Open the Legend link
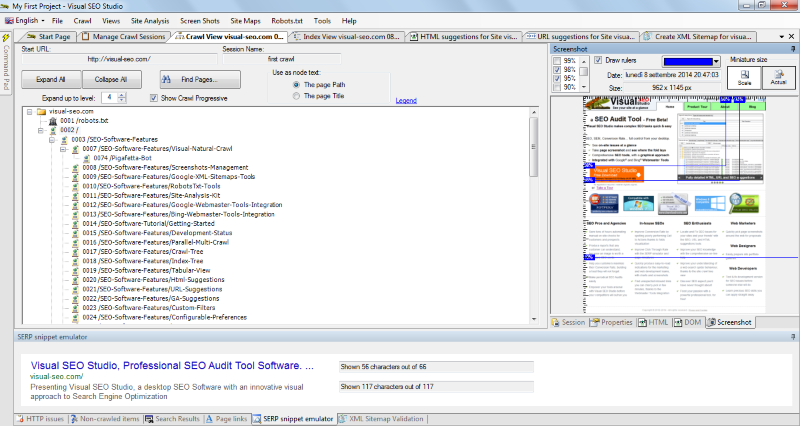Screen dimensions: 800x426 pyautogui.click(x=406, y=101)
